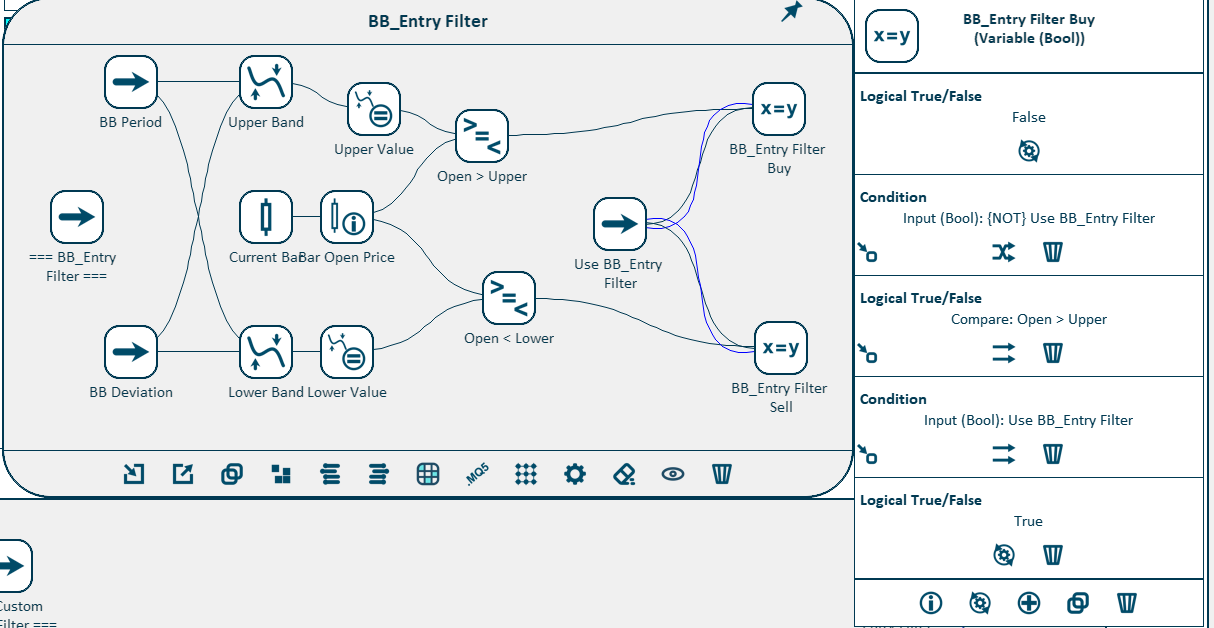The width and height of the screenshot is (1214, 628).
Task: Click the 'Compare: Open > Upper' text
Action: pyautogui.click(x=1028, y=319)
